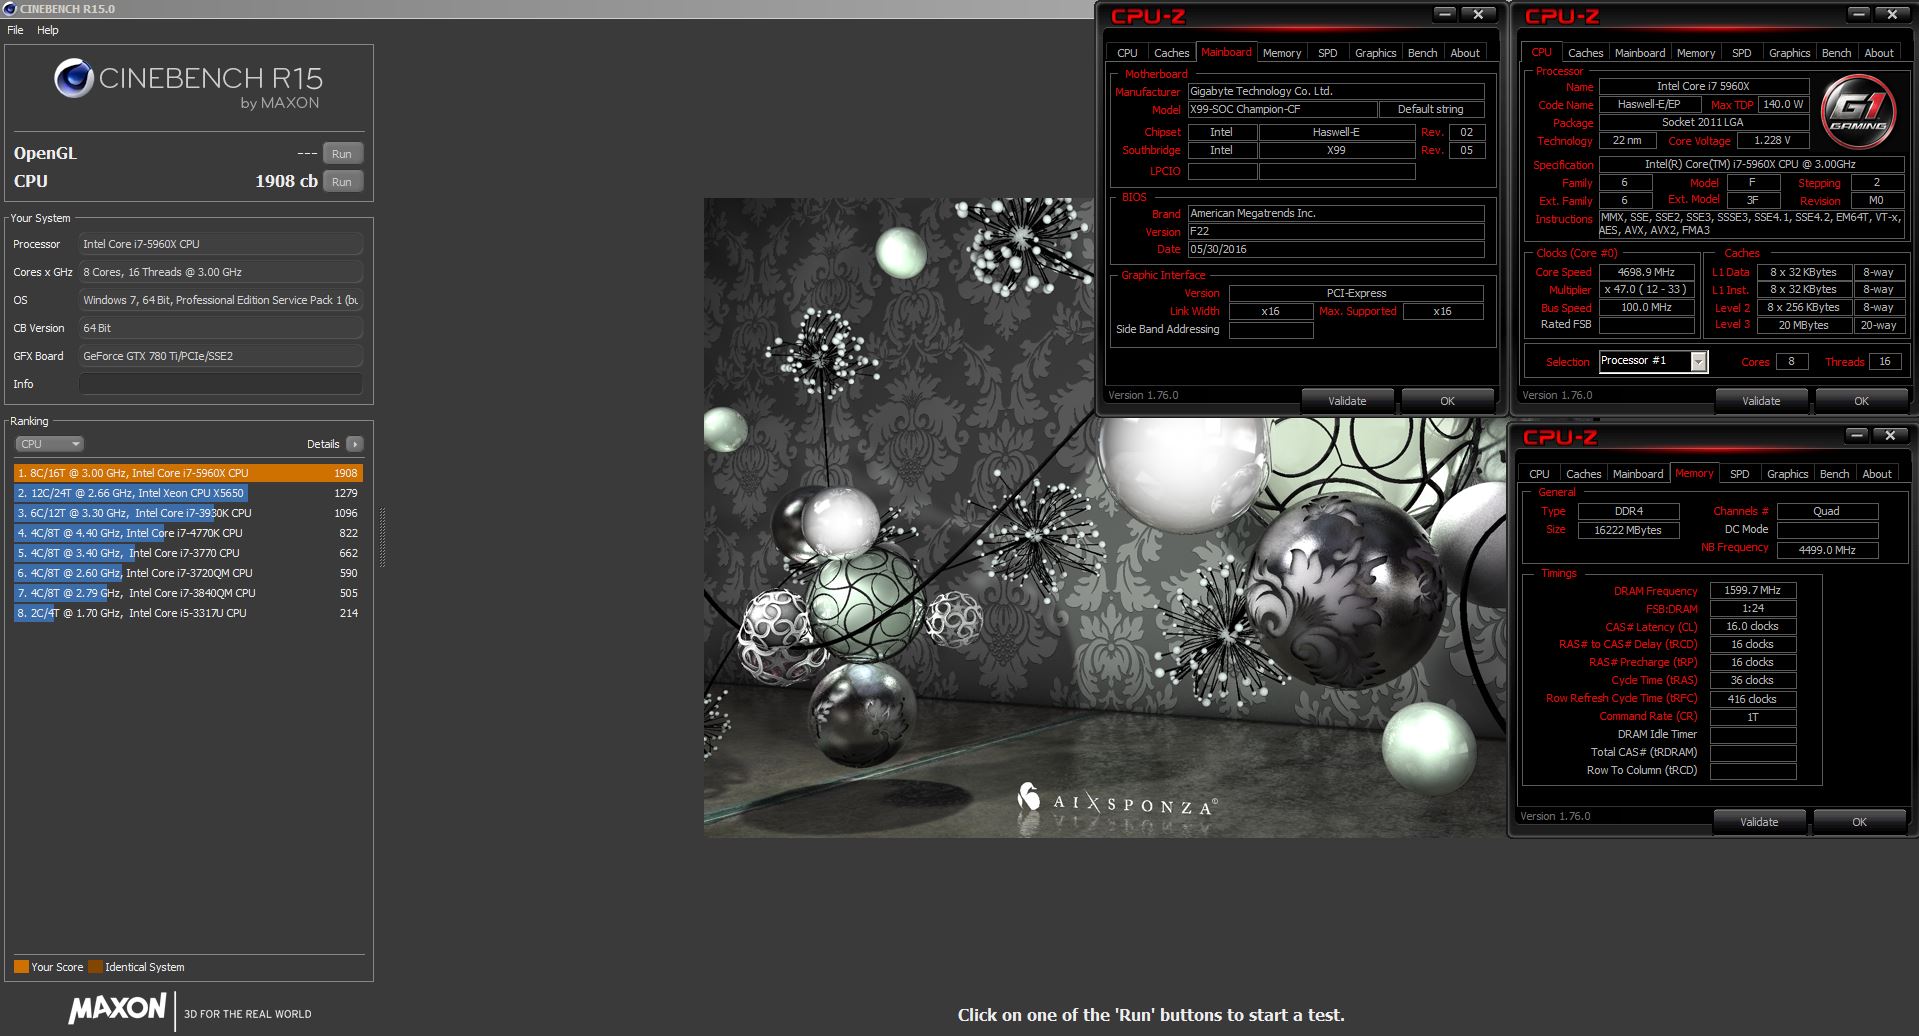Select ranking row Intel Core i7-3840QM

[x=188, y=593]
